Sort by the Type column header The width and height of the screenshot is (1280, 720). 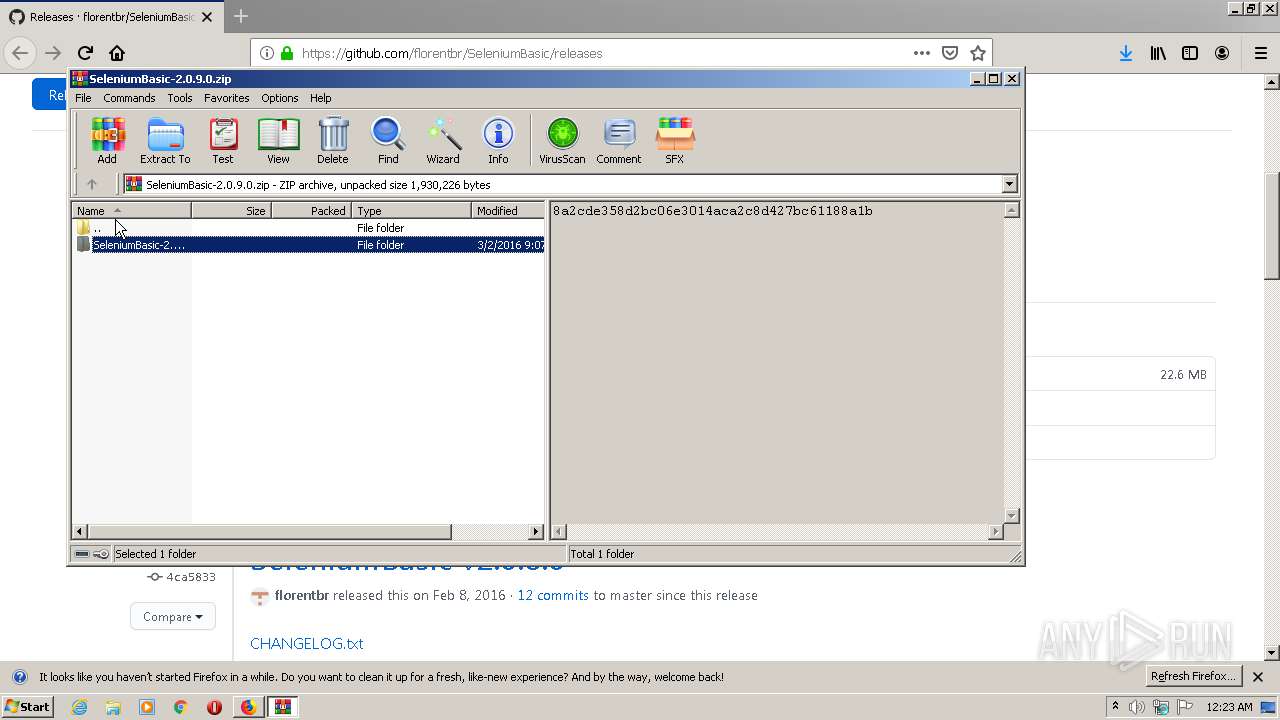click(411, 210)
